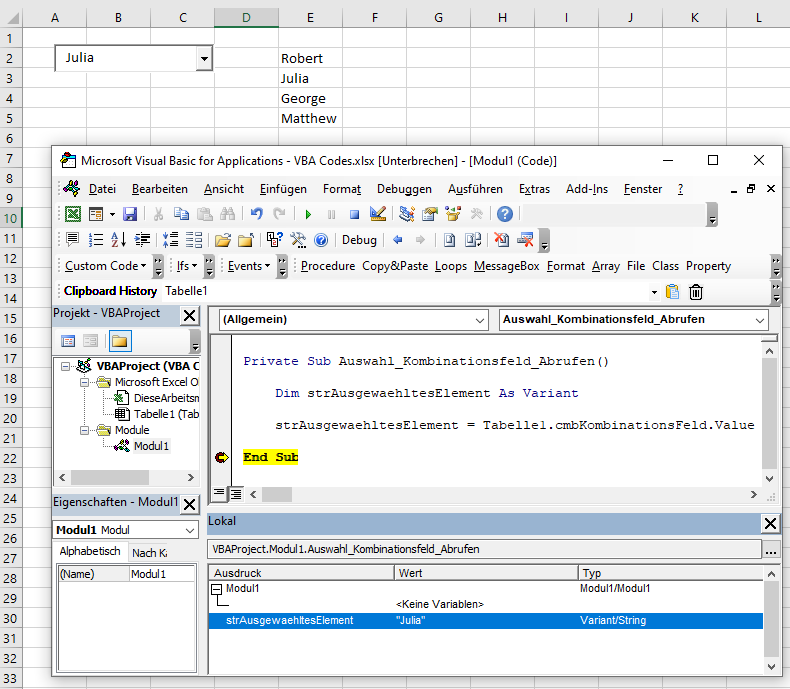Close the Lokal window panel
This screenshot has width=790, height=689.
pyautogui.click(x=770, y=523)
